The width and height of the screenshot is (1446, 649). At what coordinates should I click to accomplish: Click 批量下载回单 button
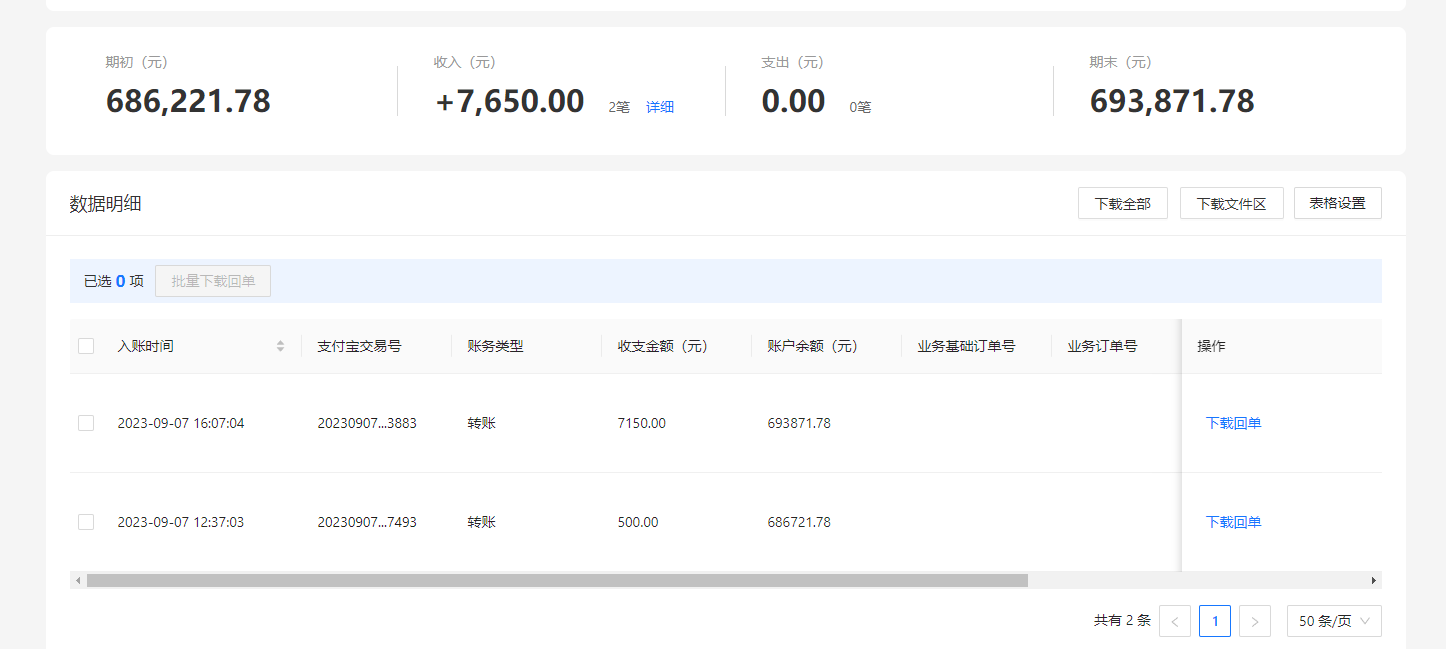point(213,281)
